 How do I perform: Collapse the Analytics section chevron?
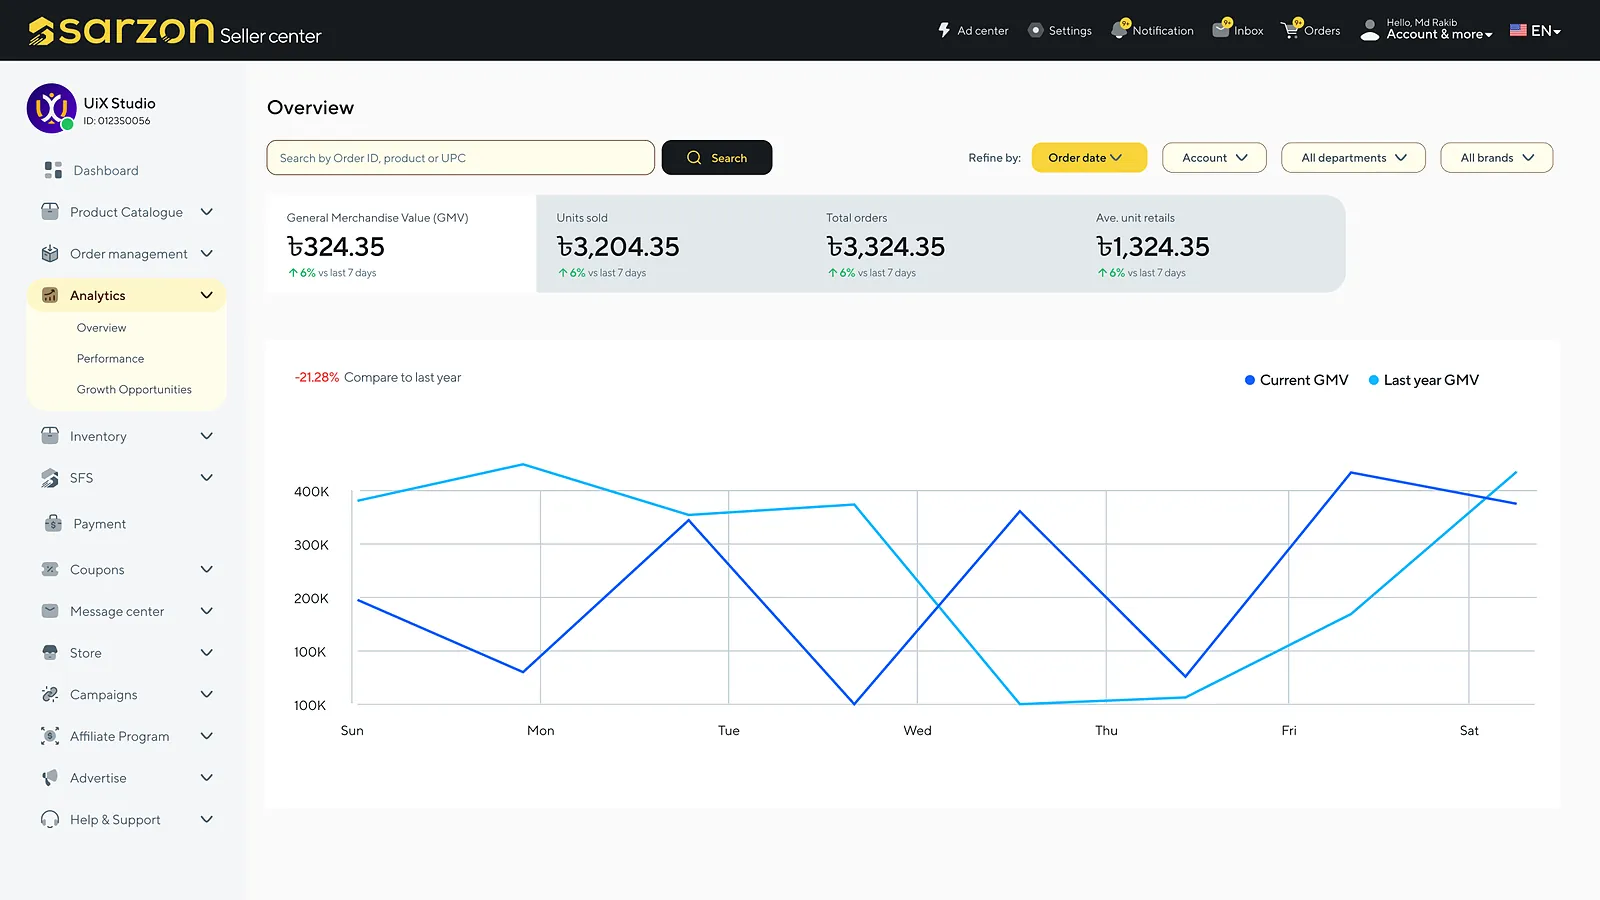click(207, 295)
